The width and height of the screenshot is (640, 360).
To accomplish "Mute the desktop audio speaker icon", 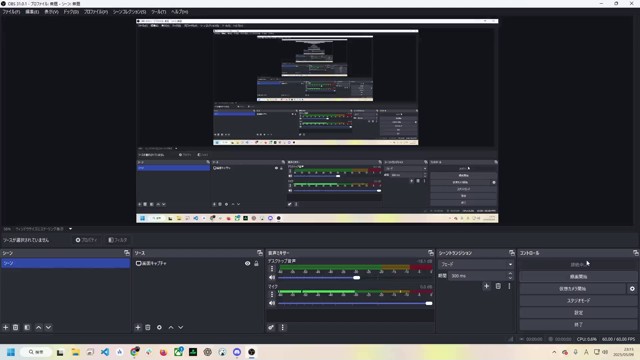I will (272, 278).
